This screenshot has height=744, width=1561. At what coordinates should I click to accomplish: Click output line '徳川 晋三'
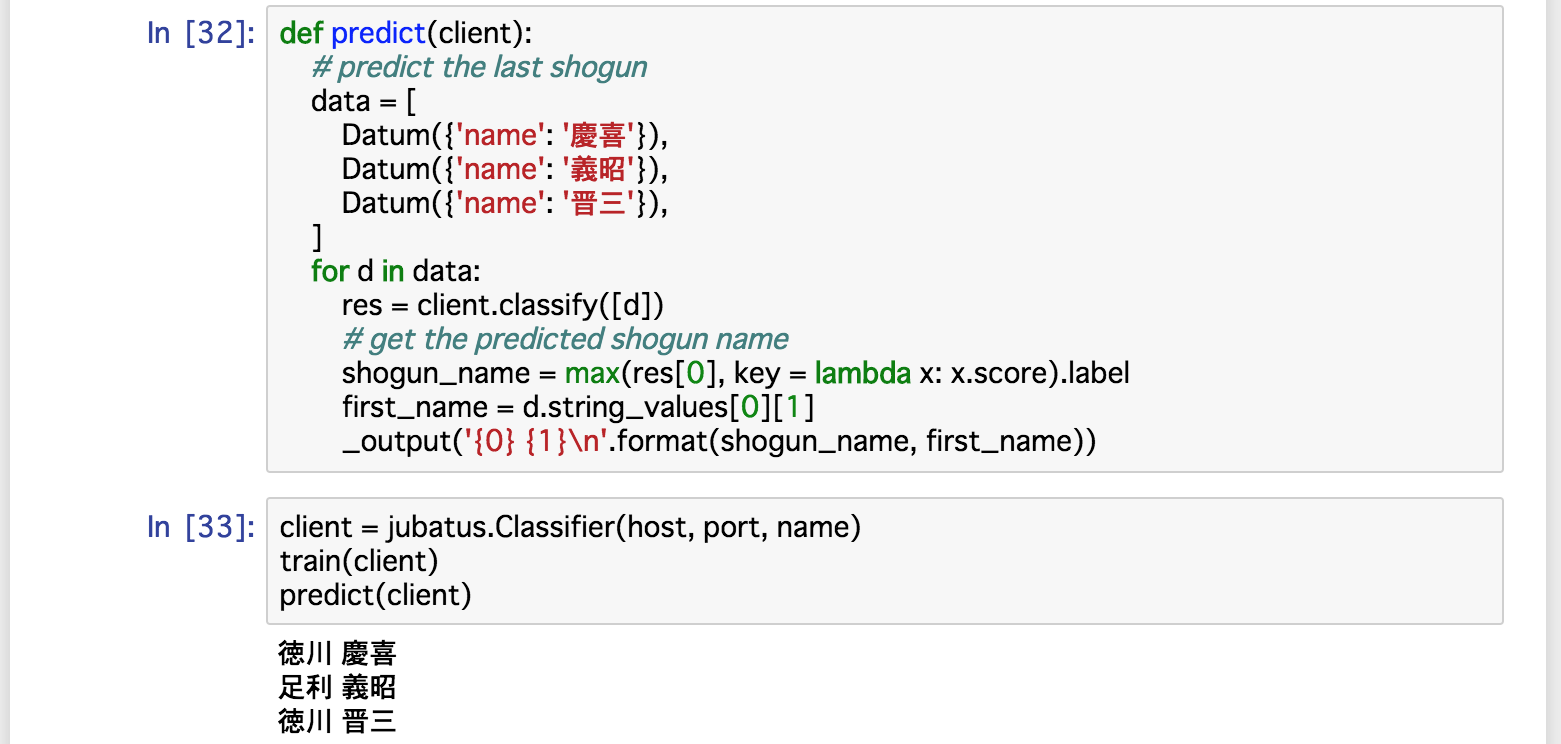click(x=338, y=721)
